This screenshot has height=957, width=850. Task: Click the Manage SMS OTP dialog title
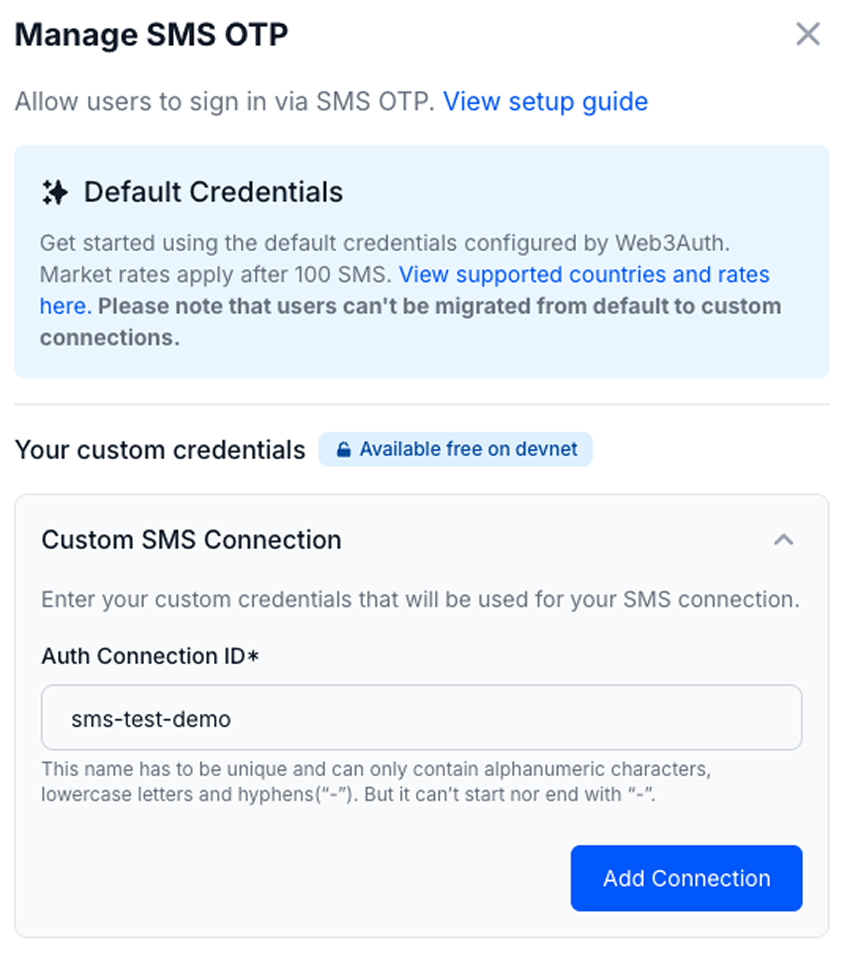150,34
